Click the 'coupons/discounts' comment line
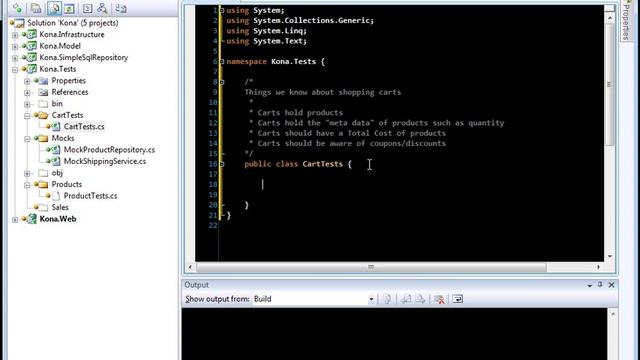This screenshot has width=640, height=360. (x=347, y=143)
